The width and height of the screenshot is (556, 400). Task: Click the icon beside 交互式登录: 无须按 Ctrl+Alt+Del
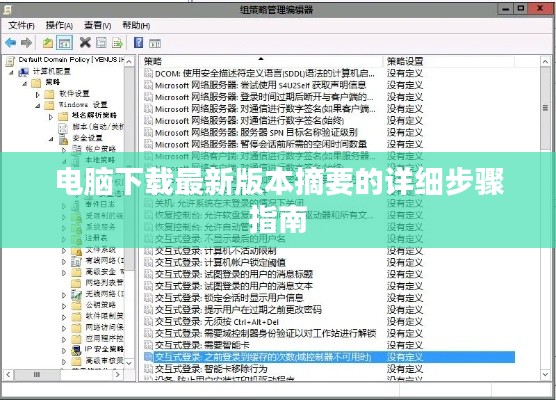point(149,321)
